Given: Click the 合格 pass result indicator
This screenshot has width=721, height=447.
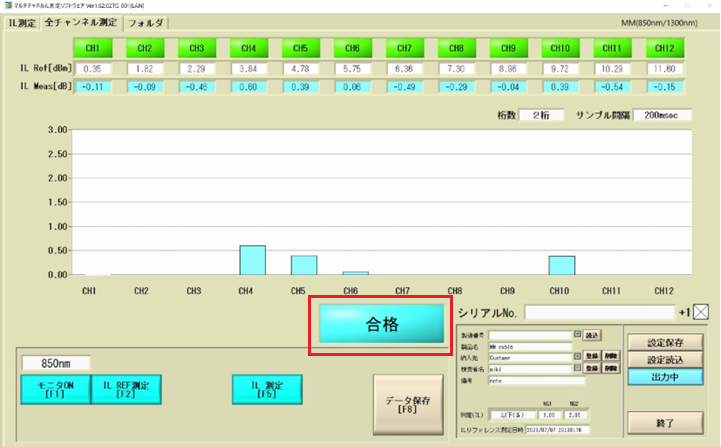Looking at the screenshot, I should [x=381, y=325].
